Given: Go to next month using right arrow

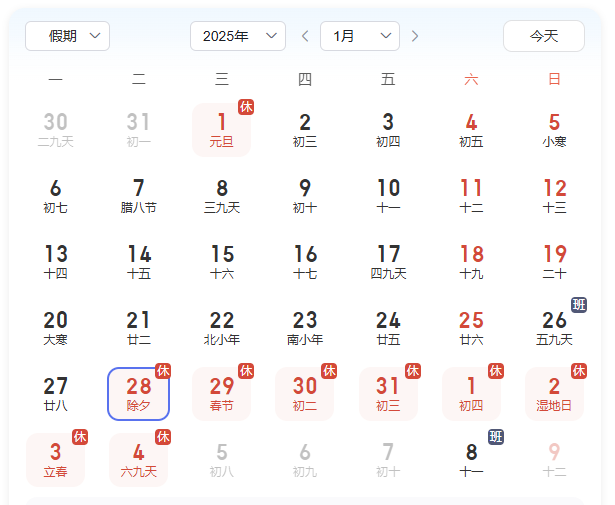Looking at the screenshot, I should coord(415,36).
